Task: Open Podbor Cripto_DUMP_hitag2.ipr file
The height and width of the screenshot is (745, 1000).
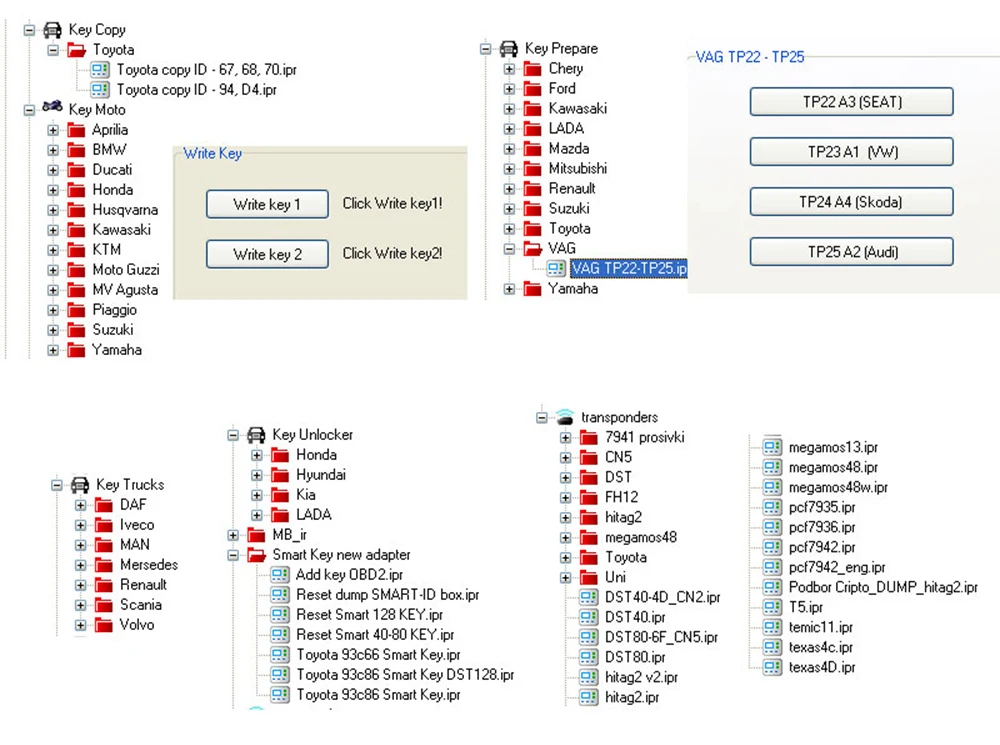Action: coord(883,587)
